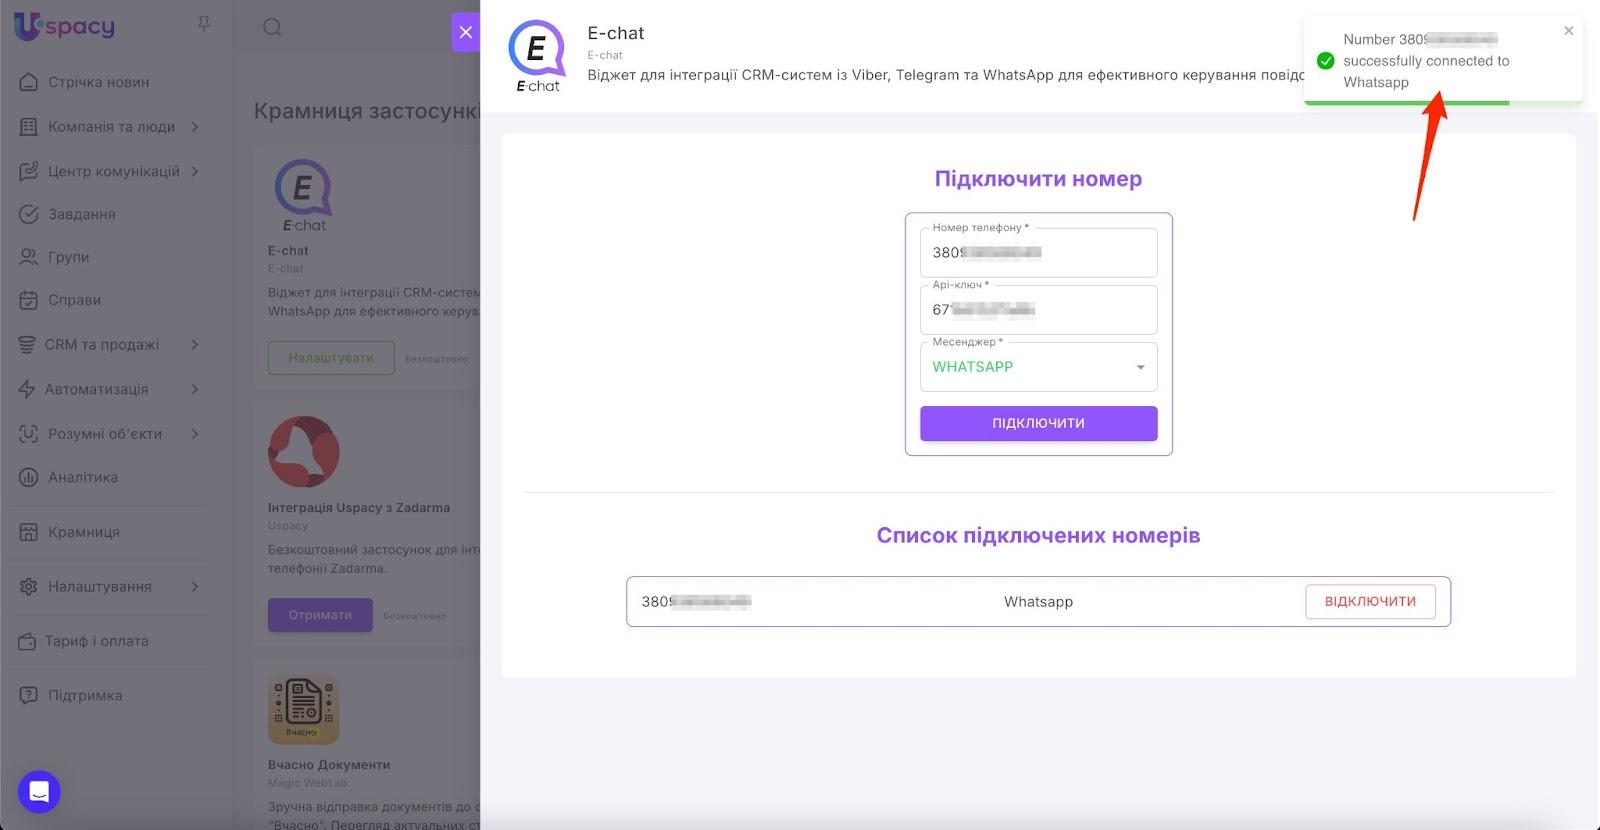Click the Стрічка новин home icon
The width and height of the screenshot is (1600, 830).
28,82
